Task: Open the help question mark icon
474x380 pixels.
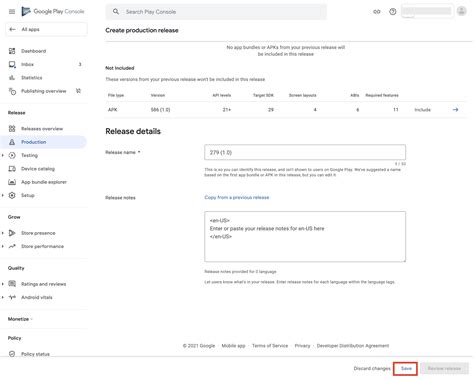Action: [393, 12]
